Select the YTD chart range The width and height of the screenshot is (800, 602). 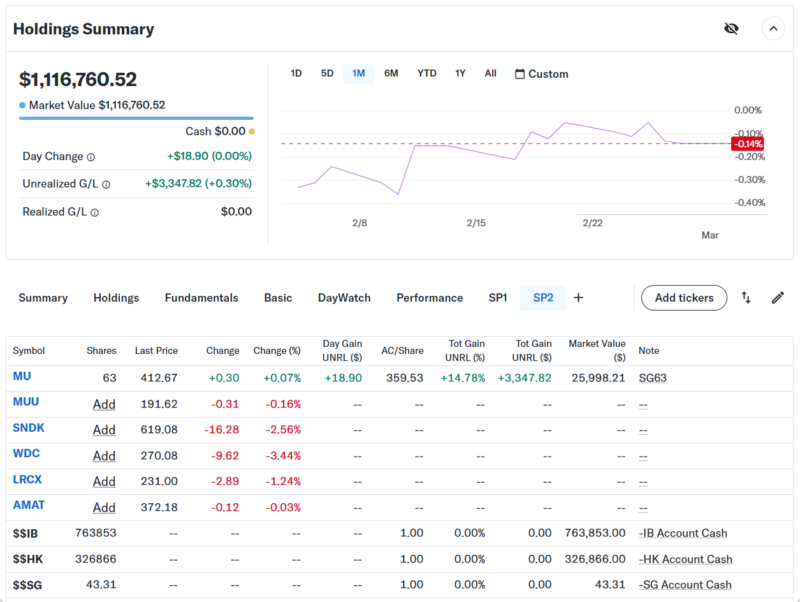point(427,74)
